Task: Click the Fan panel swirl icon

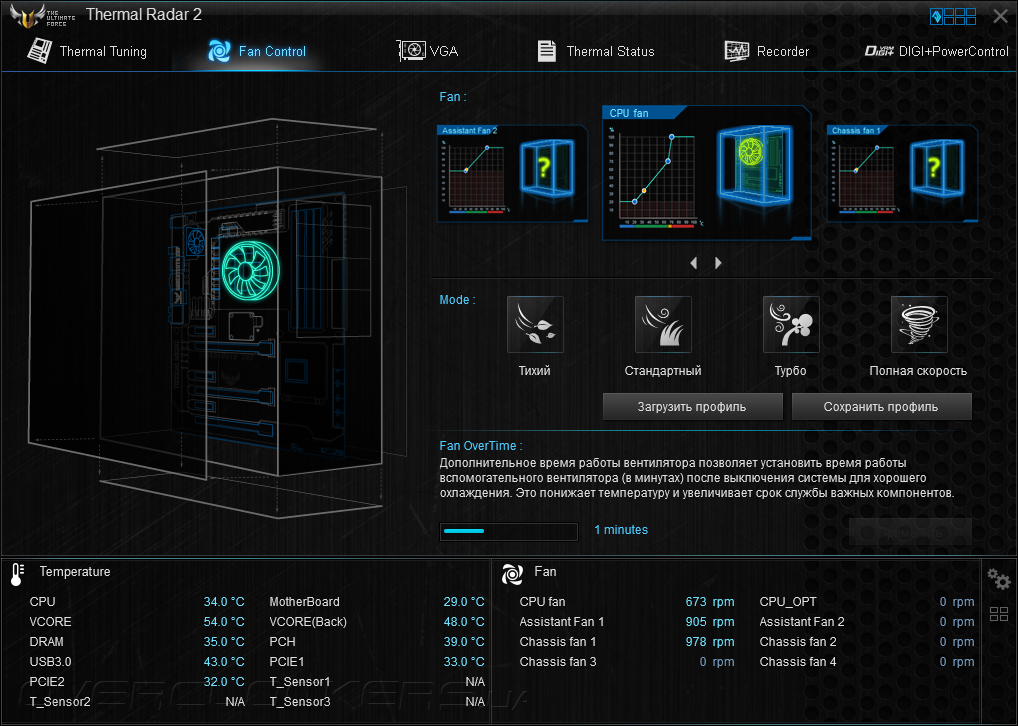Action: pyautogui.click(x=512, y=574)
